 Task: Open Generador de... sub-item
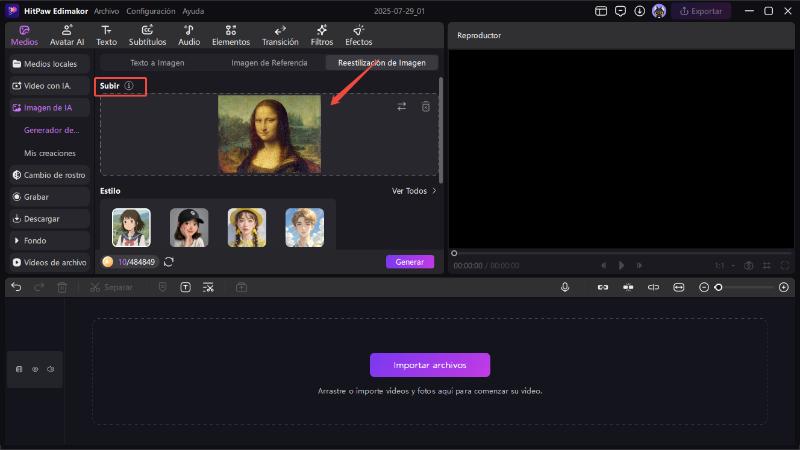click(51, 130)
